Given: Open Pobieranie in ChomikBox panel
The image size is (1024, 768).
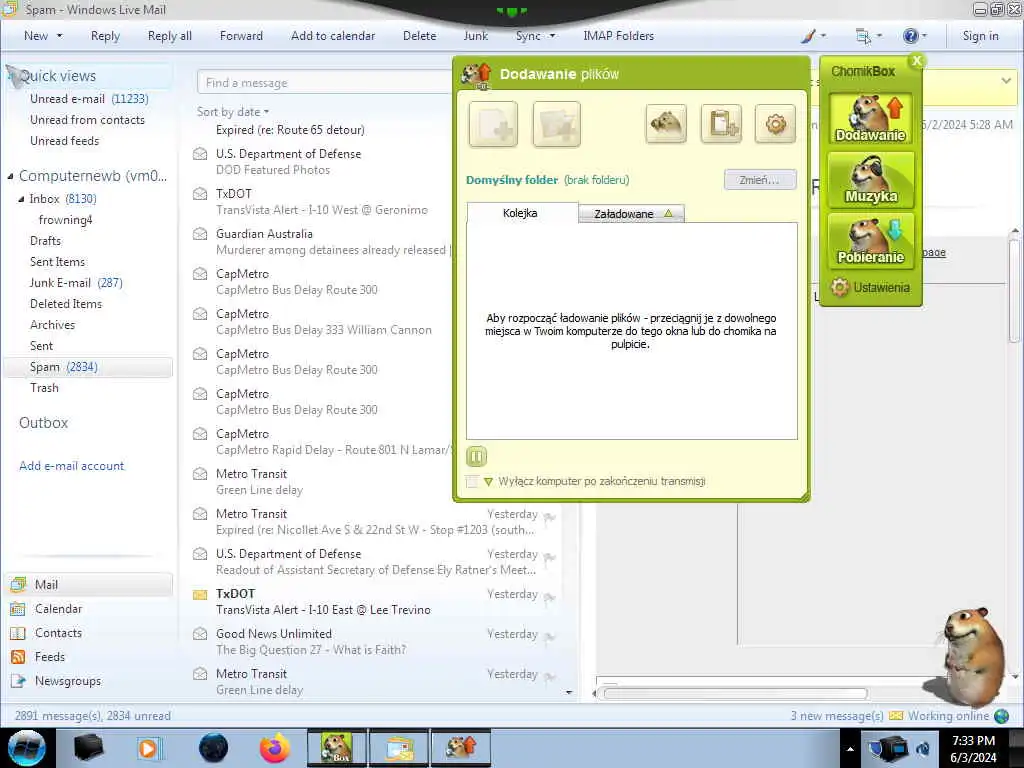Looking at the screenshot, I should pos(870,241).
